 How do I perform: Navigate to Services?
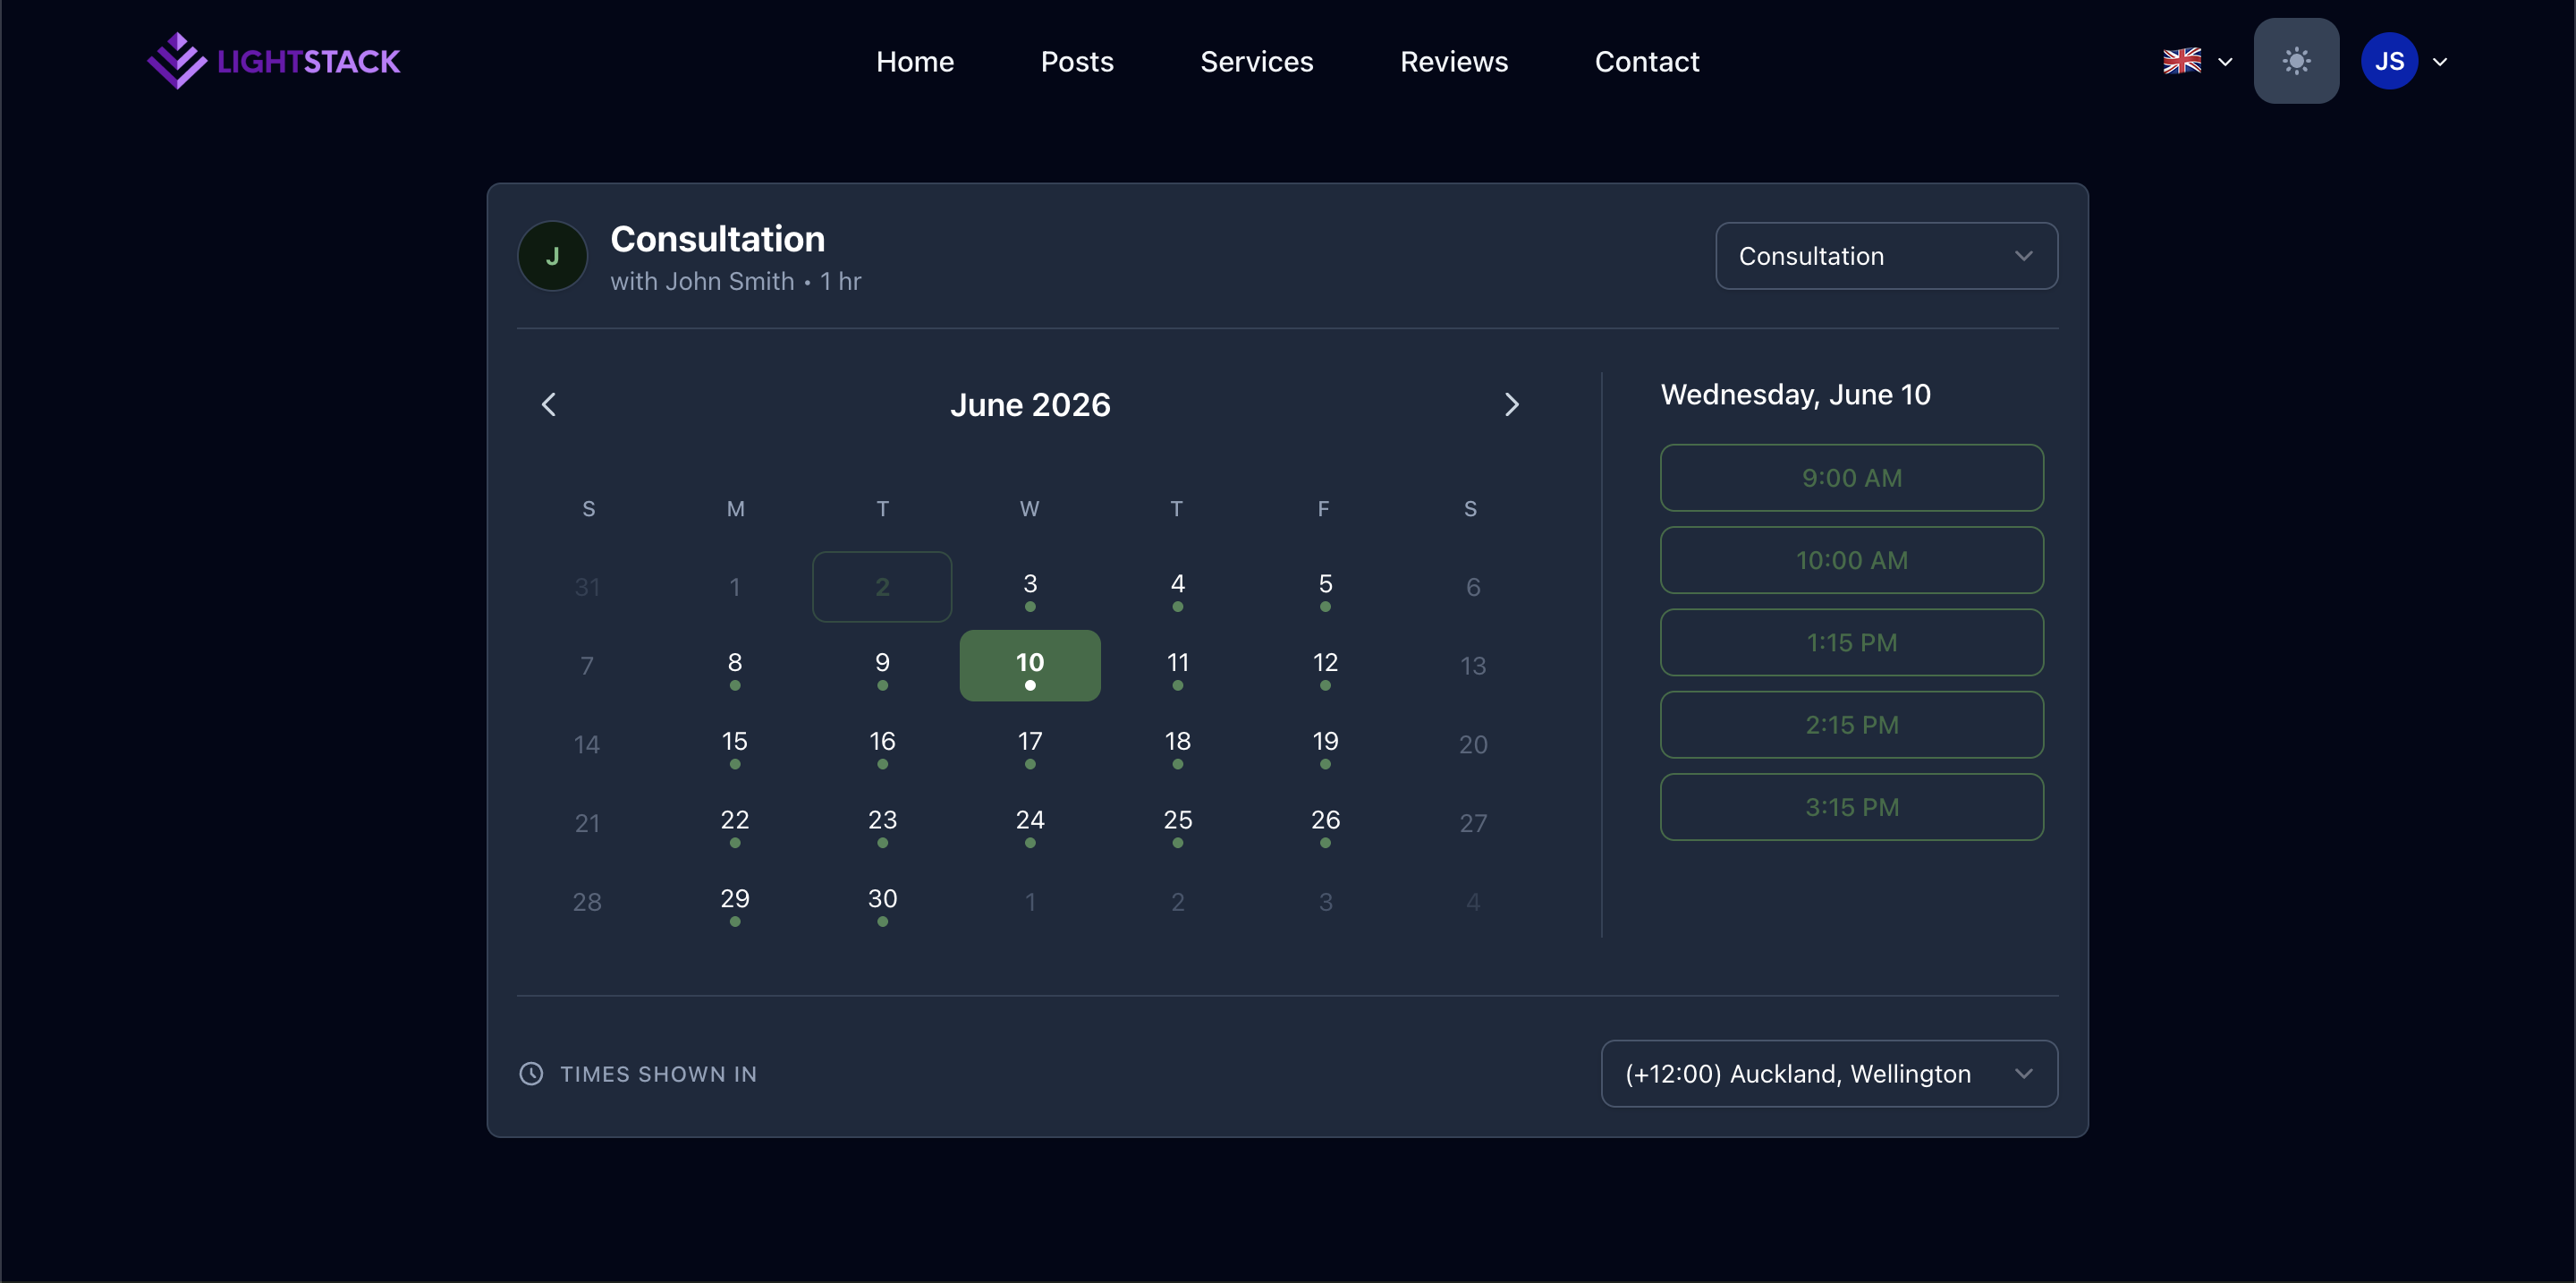click(1256, 61)
